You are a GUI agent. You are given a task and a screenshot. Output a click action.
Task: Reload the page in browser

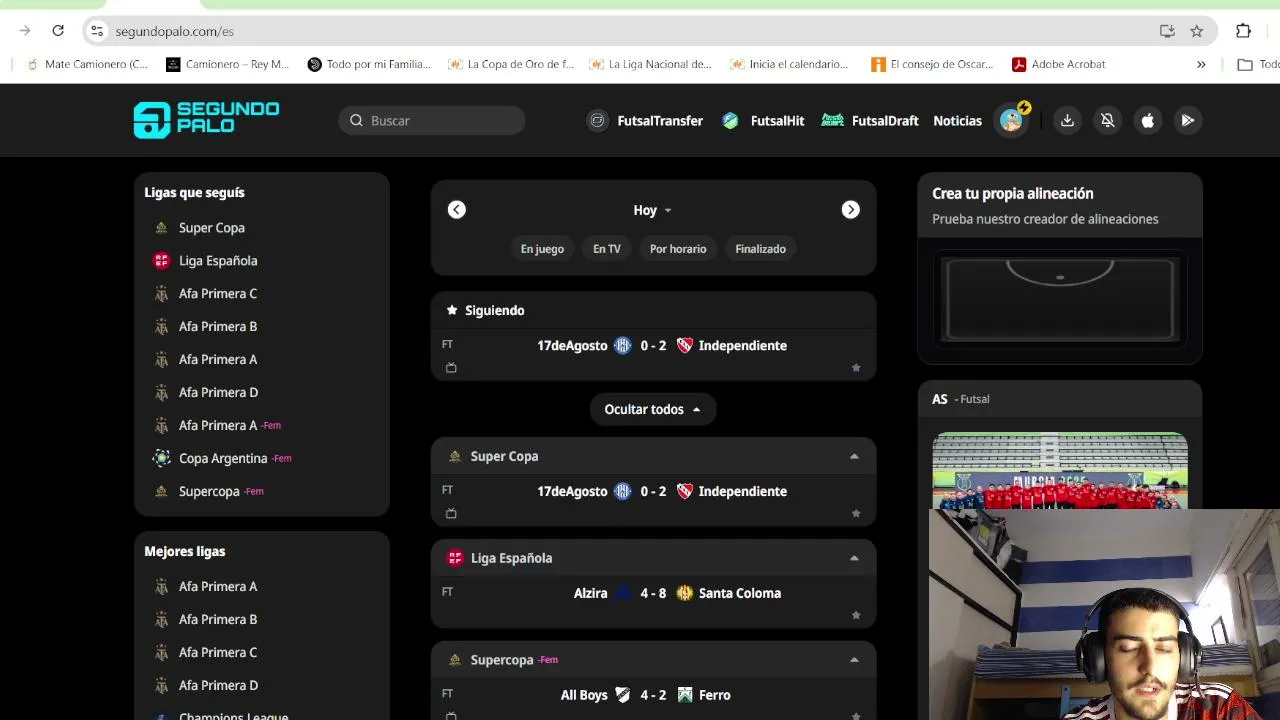coord(58,31)
